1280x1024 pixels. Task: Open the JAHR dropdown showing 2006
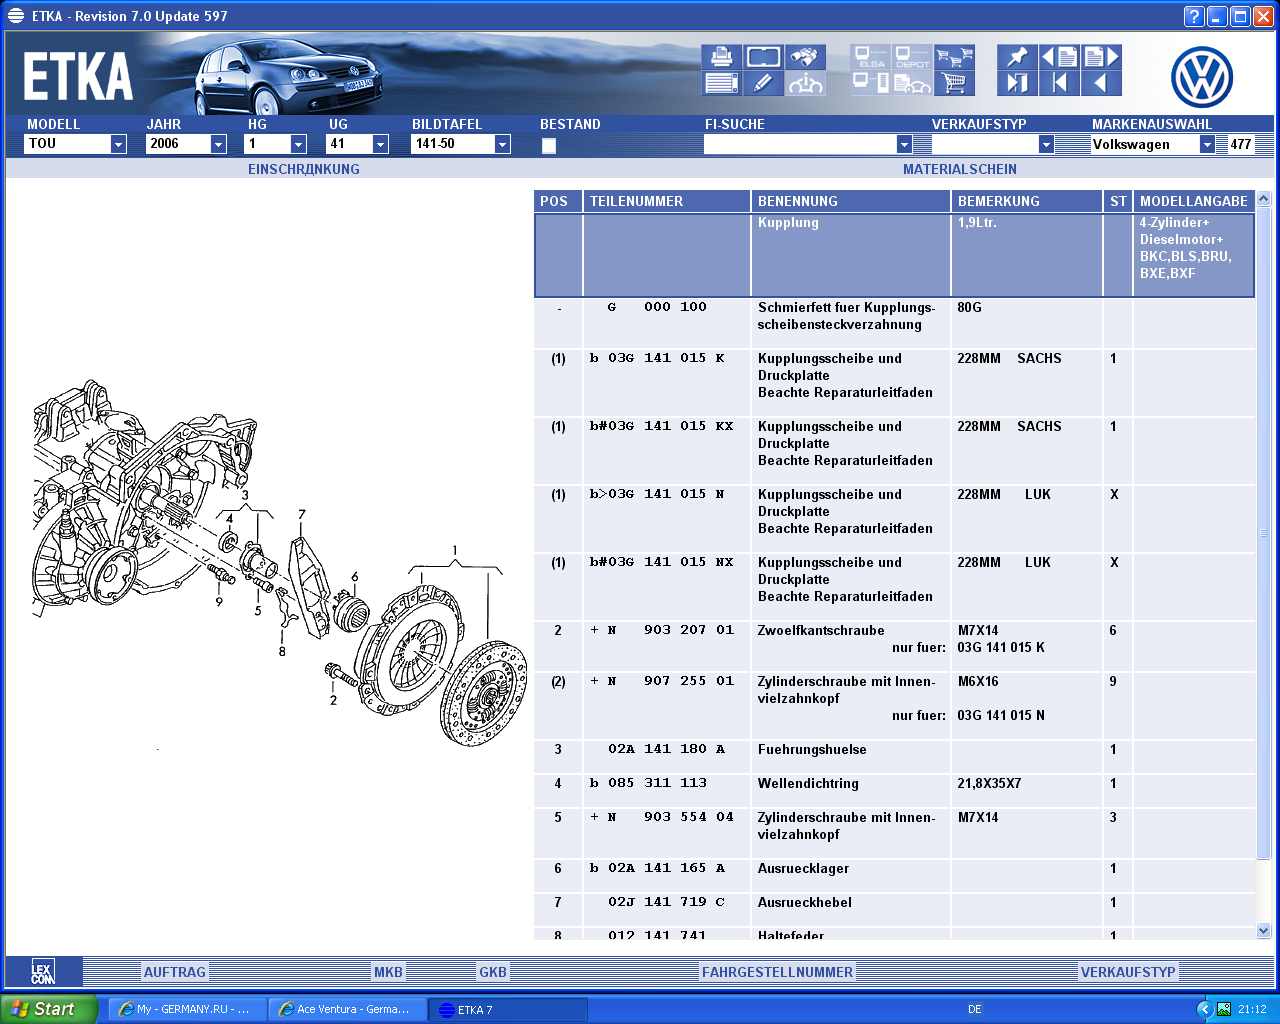coord(218,145)
